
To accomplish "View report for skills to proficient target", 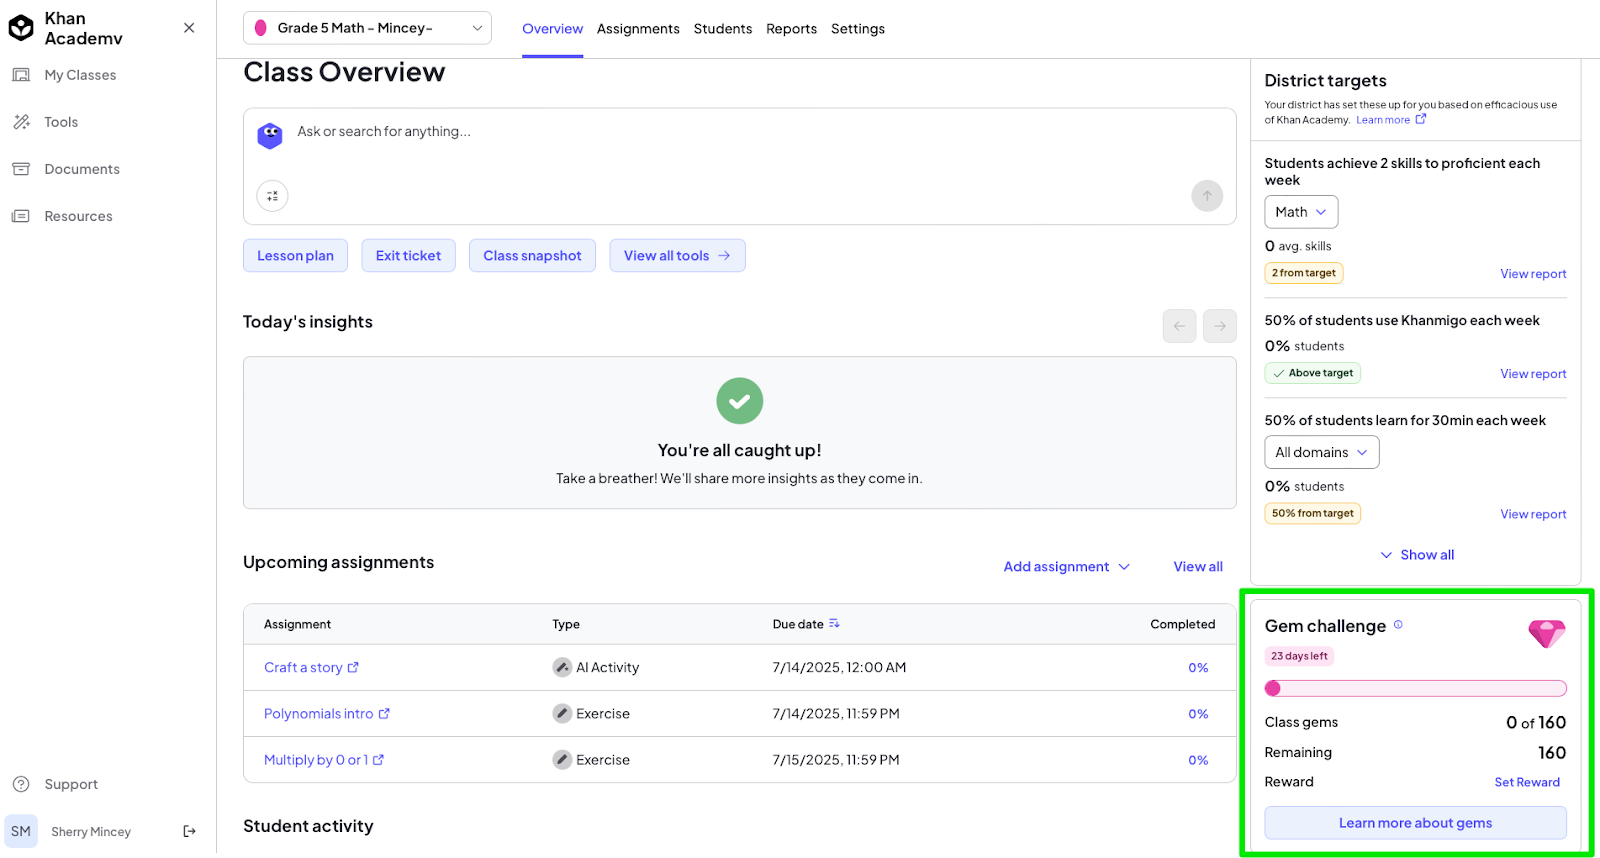I will click(1533, 274).
